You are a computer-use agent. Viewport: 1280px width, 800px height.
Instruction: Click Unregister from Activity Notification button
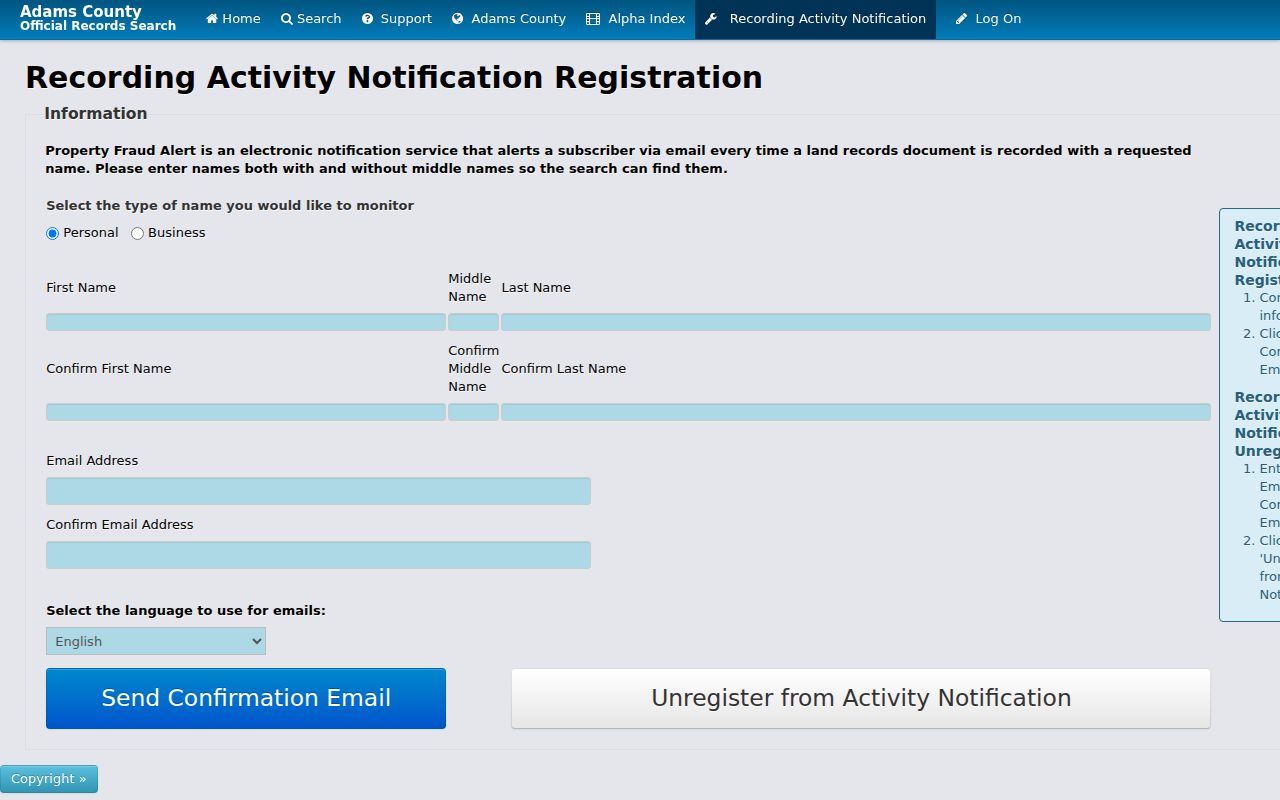click(x=861, y=698)
